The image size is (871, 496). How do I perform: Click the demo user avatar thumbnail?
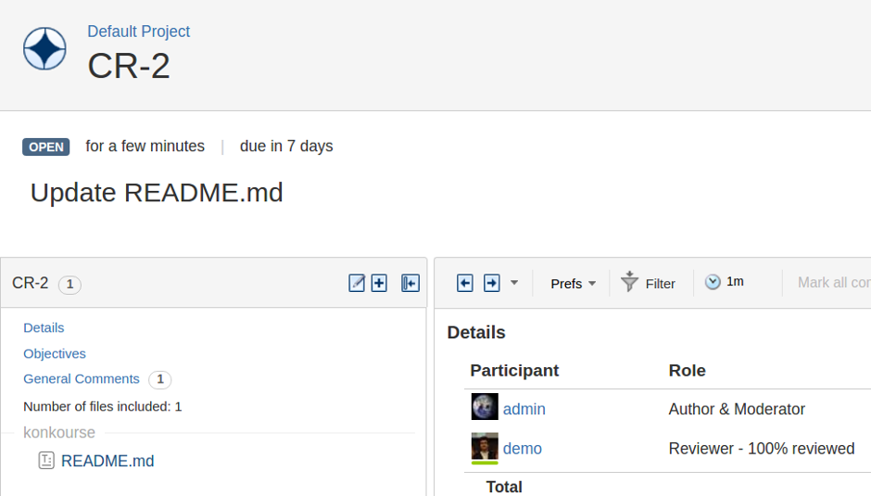[484, 447]
